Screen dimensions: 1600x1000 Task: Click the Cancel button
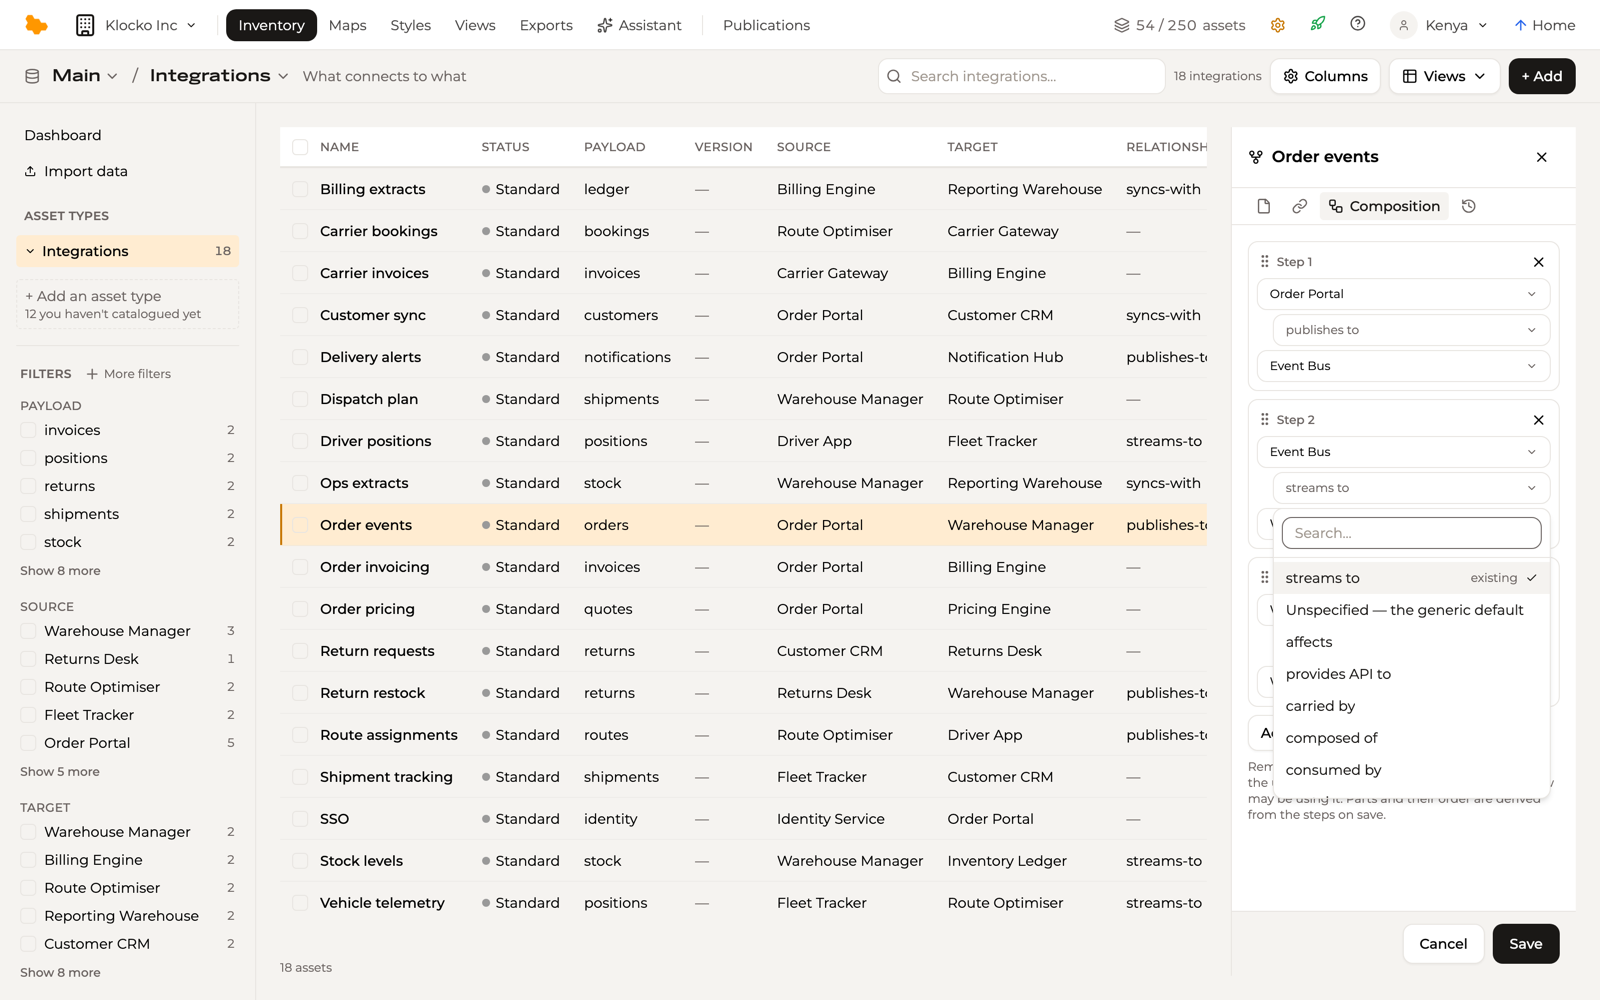click(x=1443, y=944)
